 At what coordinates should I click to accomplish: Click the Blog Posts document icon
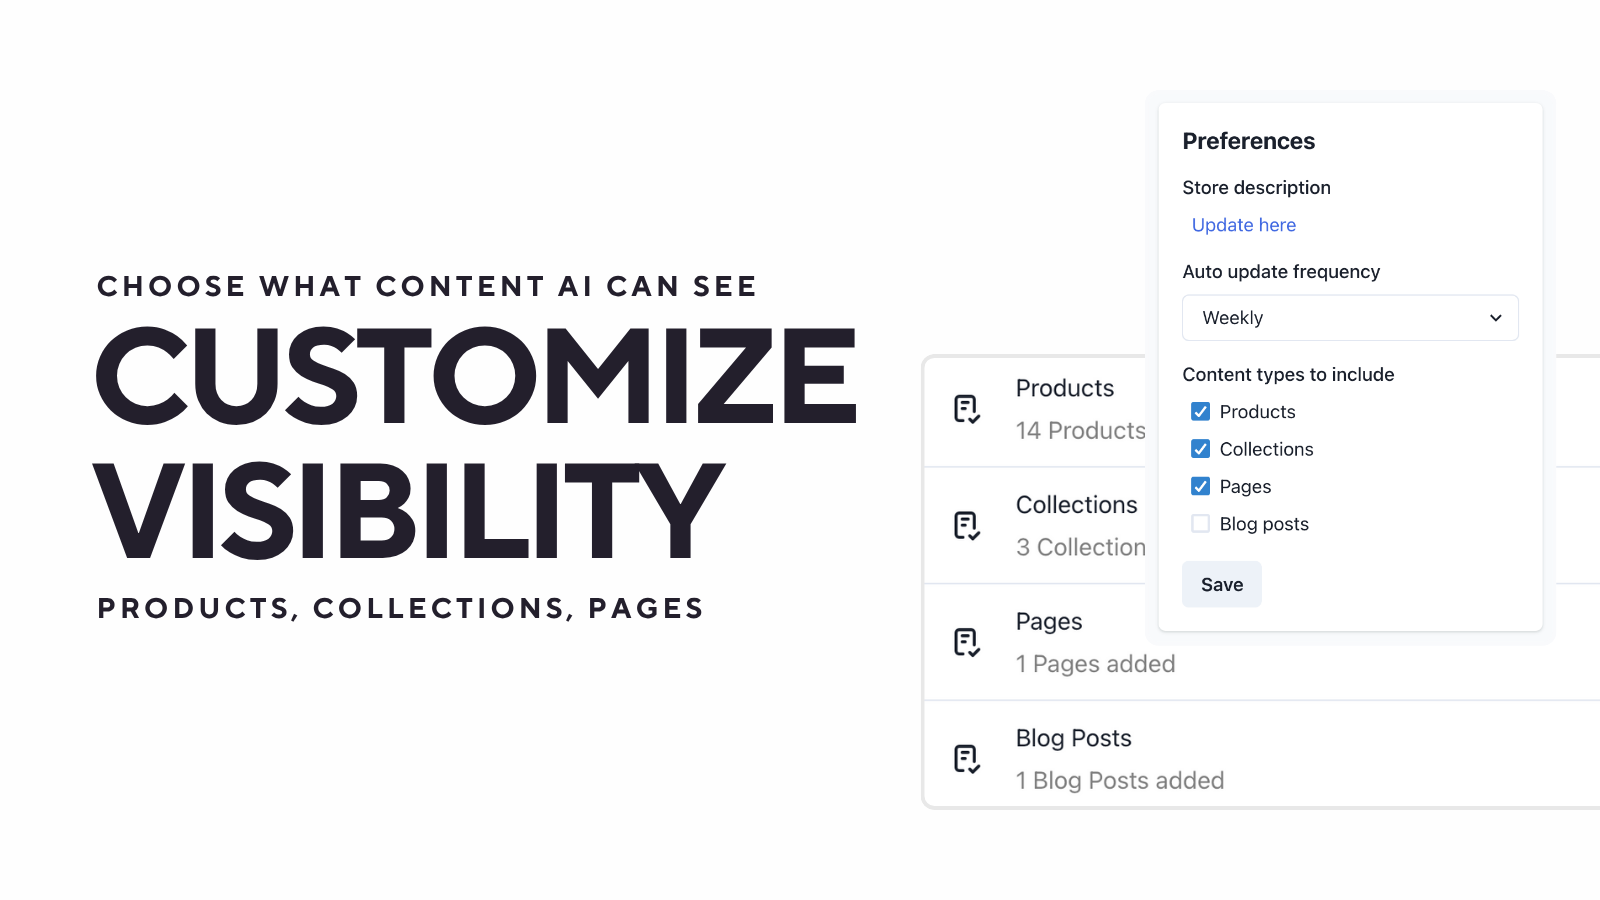[x=966, y=760]
